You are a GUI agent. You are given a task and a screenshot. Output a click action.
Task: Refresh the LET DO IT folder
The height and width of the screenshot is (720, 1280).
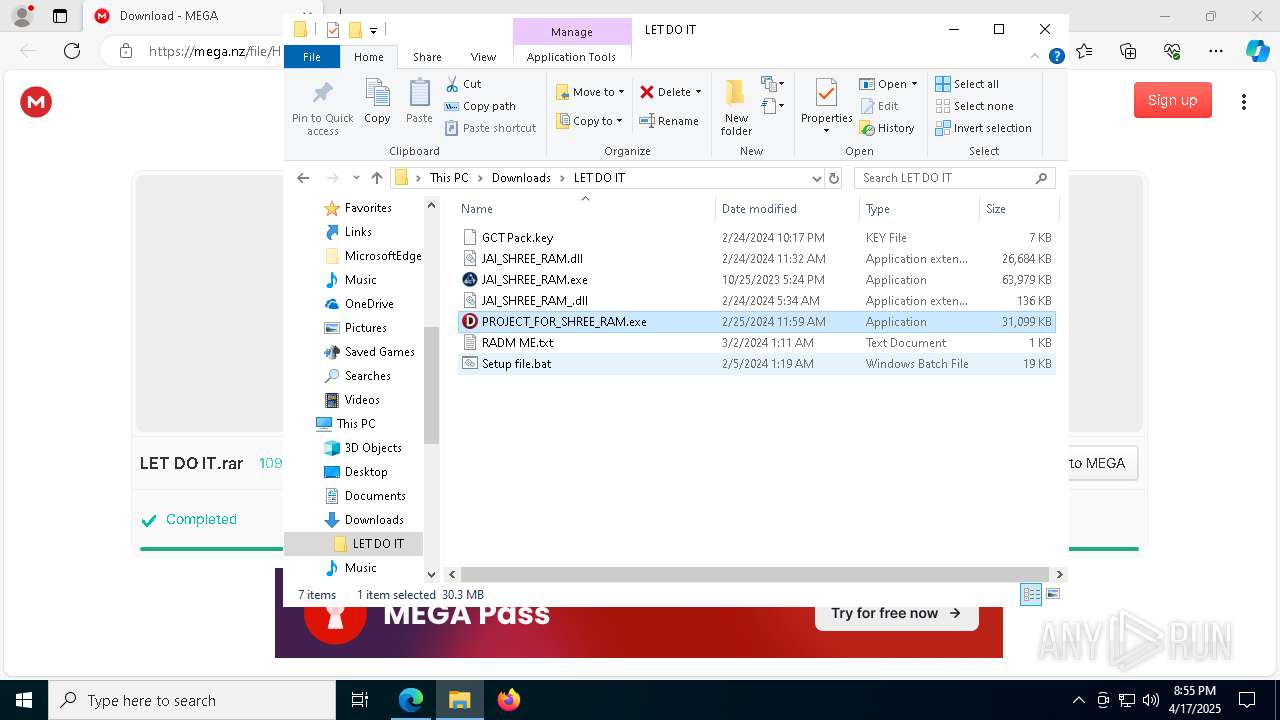tap(834, 178)
